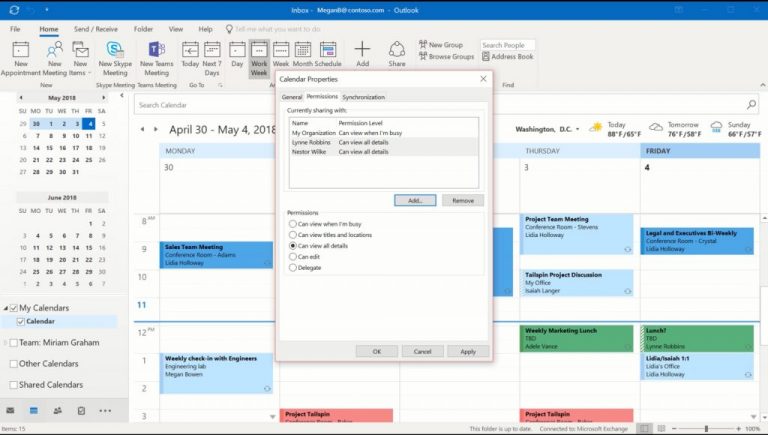768x435 pixels.
Task: Check the Team: Miriam Graham calendar group
Action: (x=14, y=342)
